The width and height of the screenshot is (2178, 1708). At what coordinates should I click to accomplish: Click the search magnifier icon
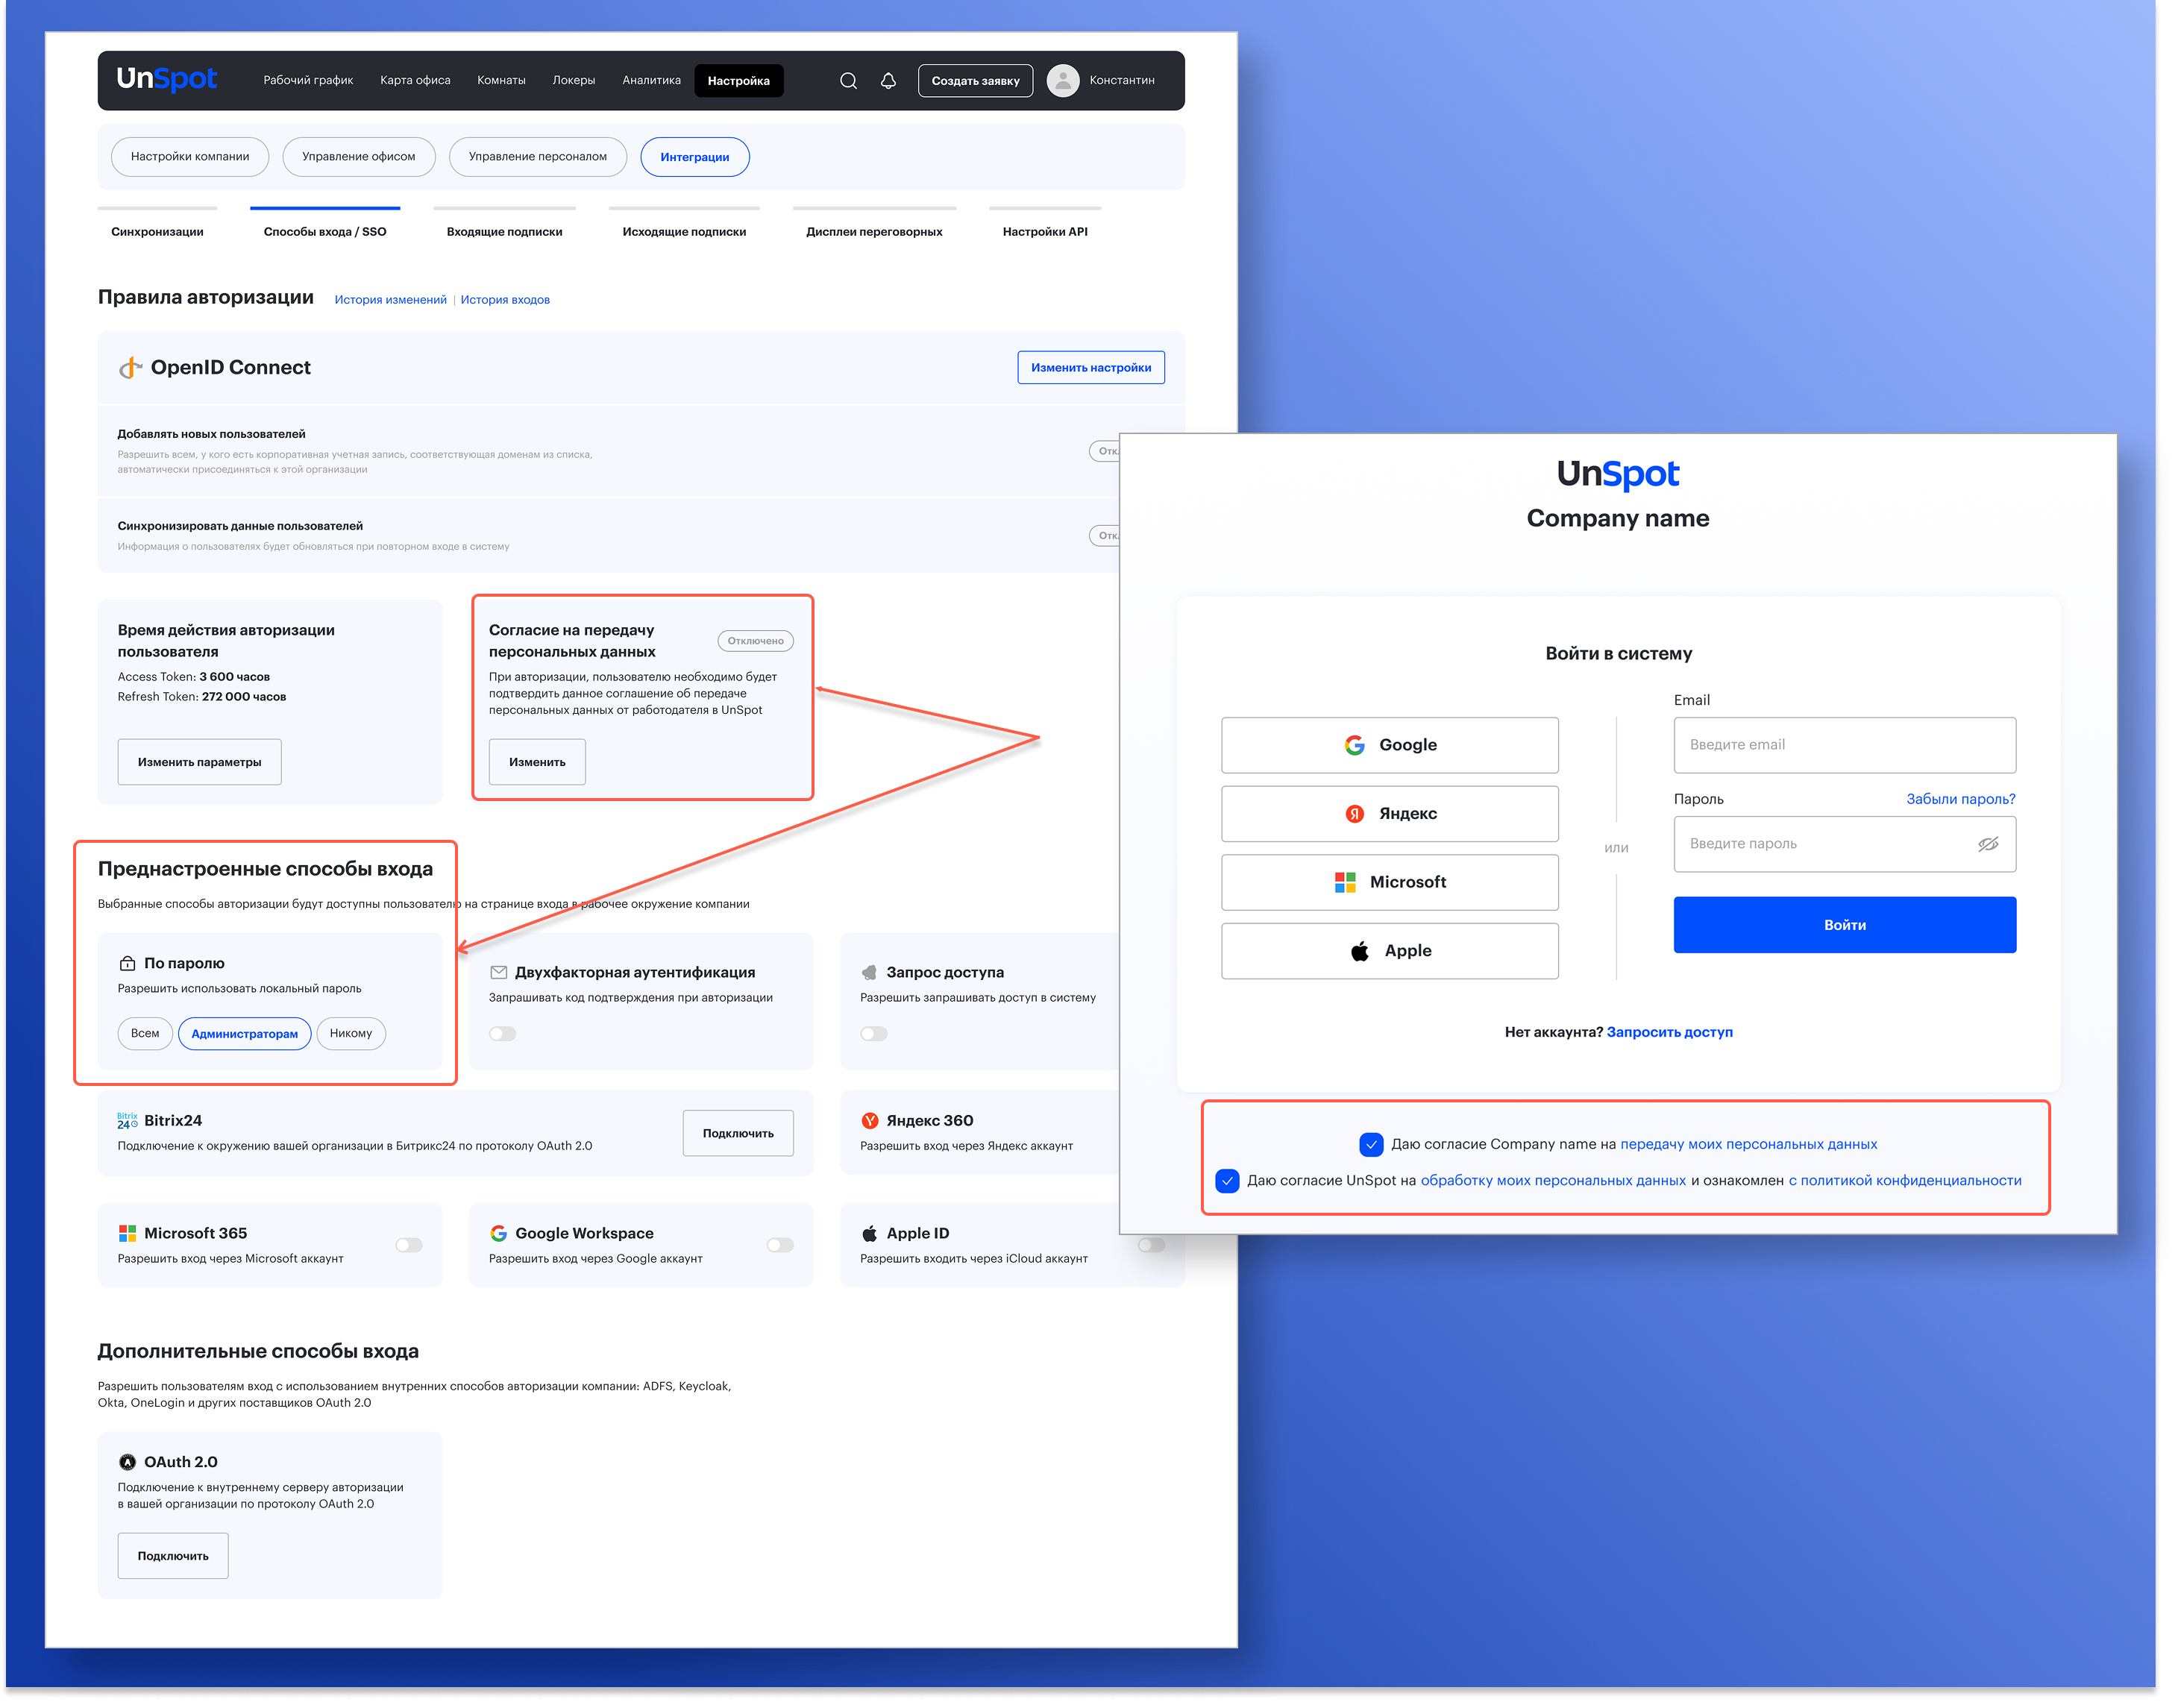click(x=848, y=81)
